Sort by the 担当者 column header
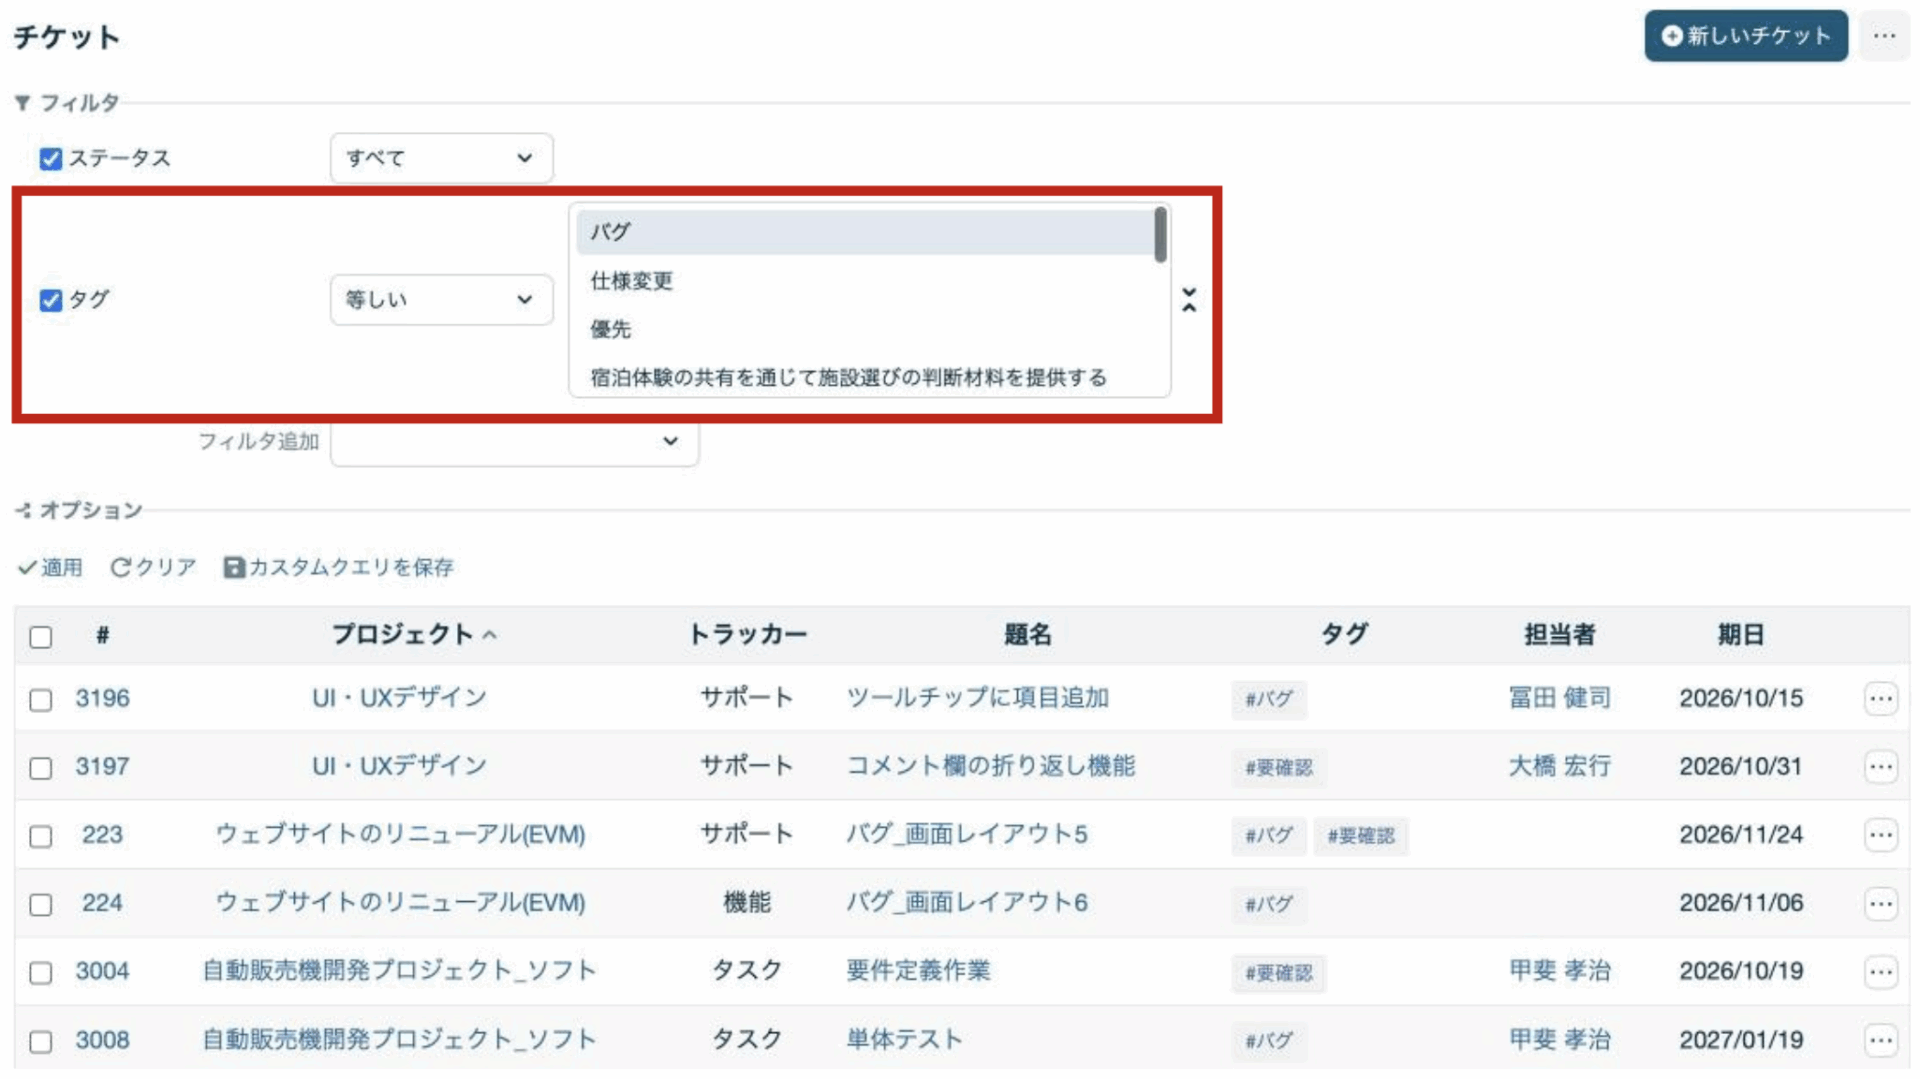The height and width of the screenshot is (1079, 1920). click(x=1559, y=634)
